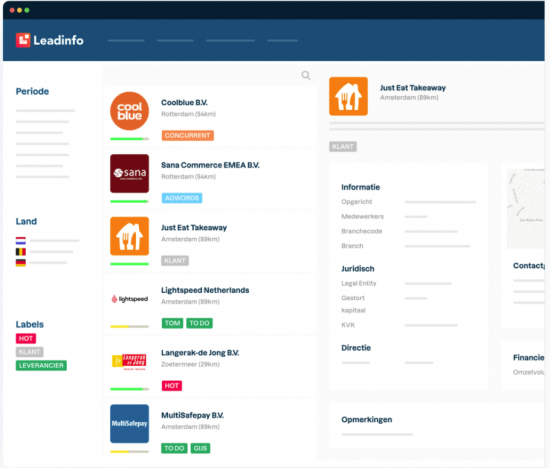This screenshot has height=468, width=550.
Task: Filter by the Belgium flag
Action: point(21,252)
